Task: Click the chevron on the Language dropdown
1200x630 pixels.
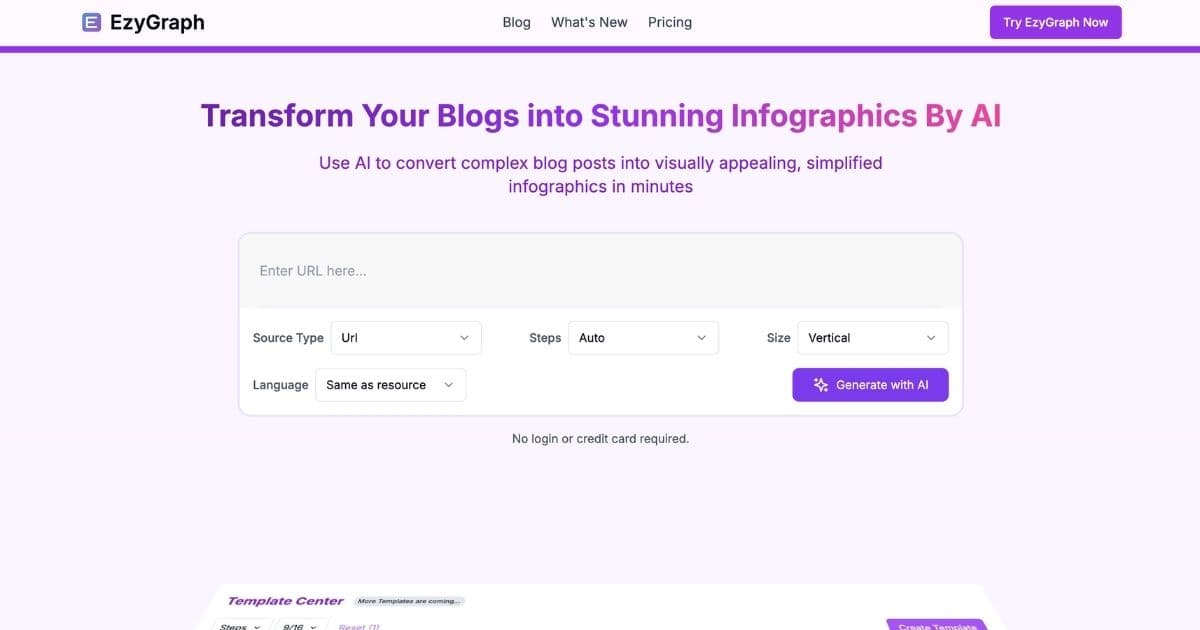Action: tap(449, 385)
